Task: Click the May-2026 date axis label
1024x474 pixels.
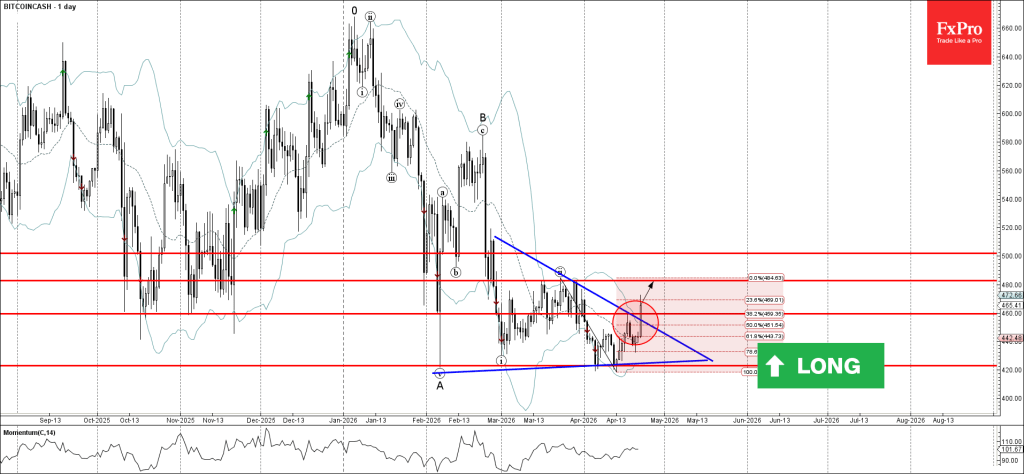Action: point(664,420)
